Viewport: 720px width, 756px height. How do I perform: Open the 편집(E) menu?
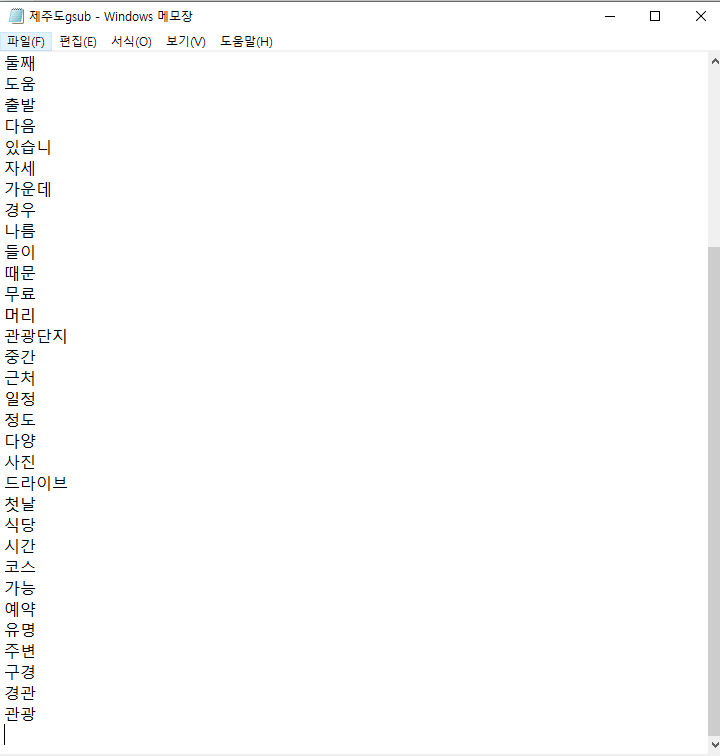tap(78, 42)
